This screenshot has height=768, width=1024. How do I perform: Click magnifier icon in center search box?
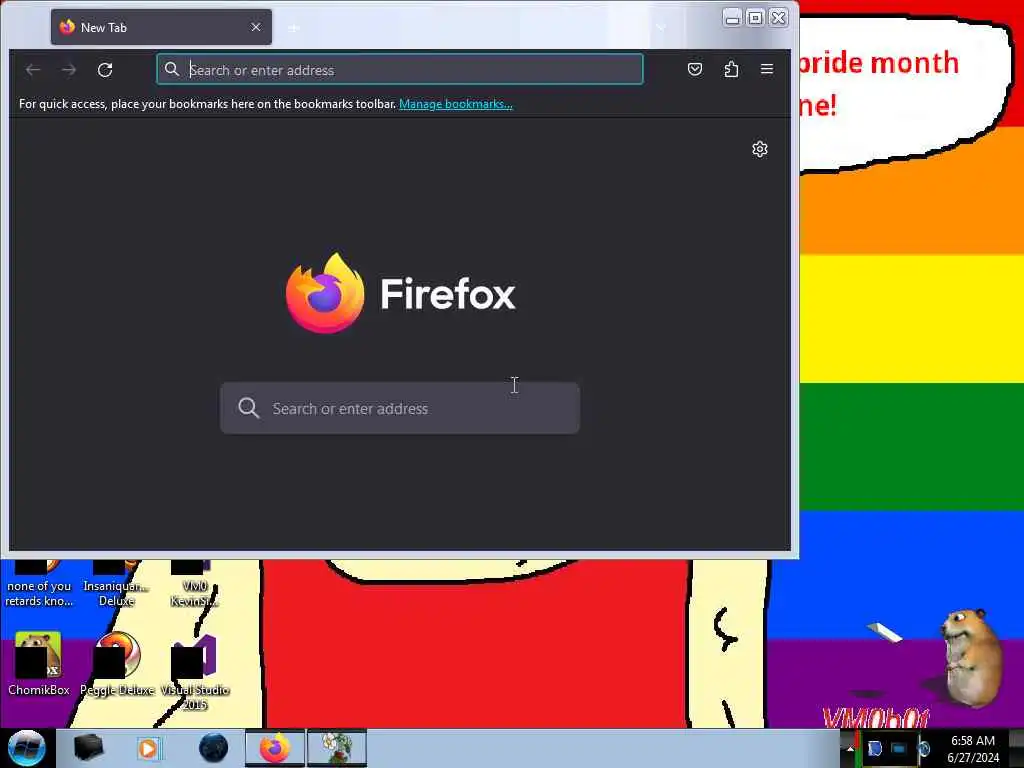[249, 408]
